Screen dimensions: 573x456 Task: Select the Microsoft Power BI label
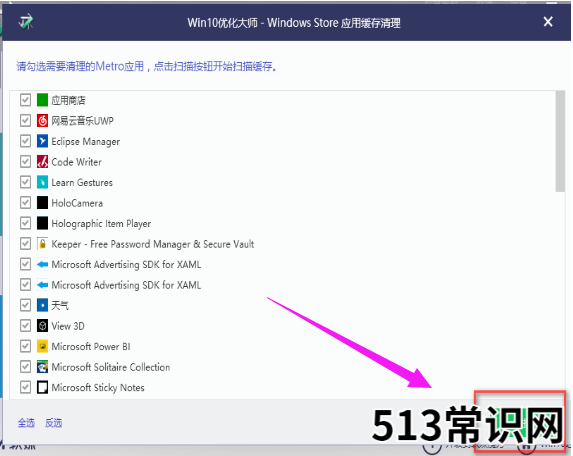91,346
